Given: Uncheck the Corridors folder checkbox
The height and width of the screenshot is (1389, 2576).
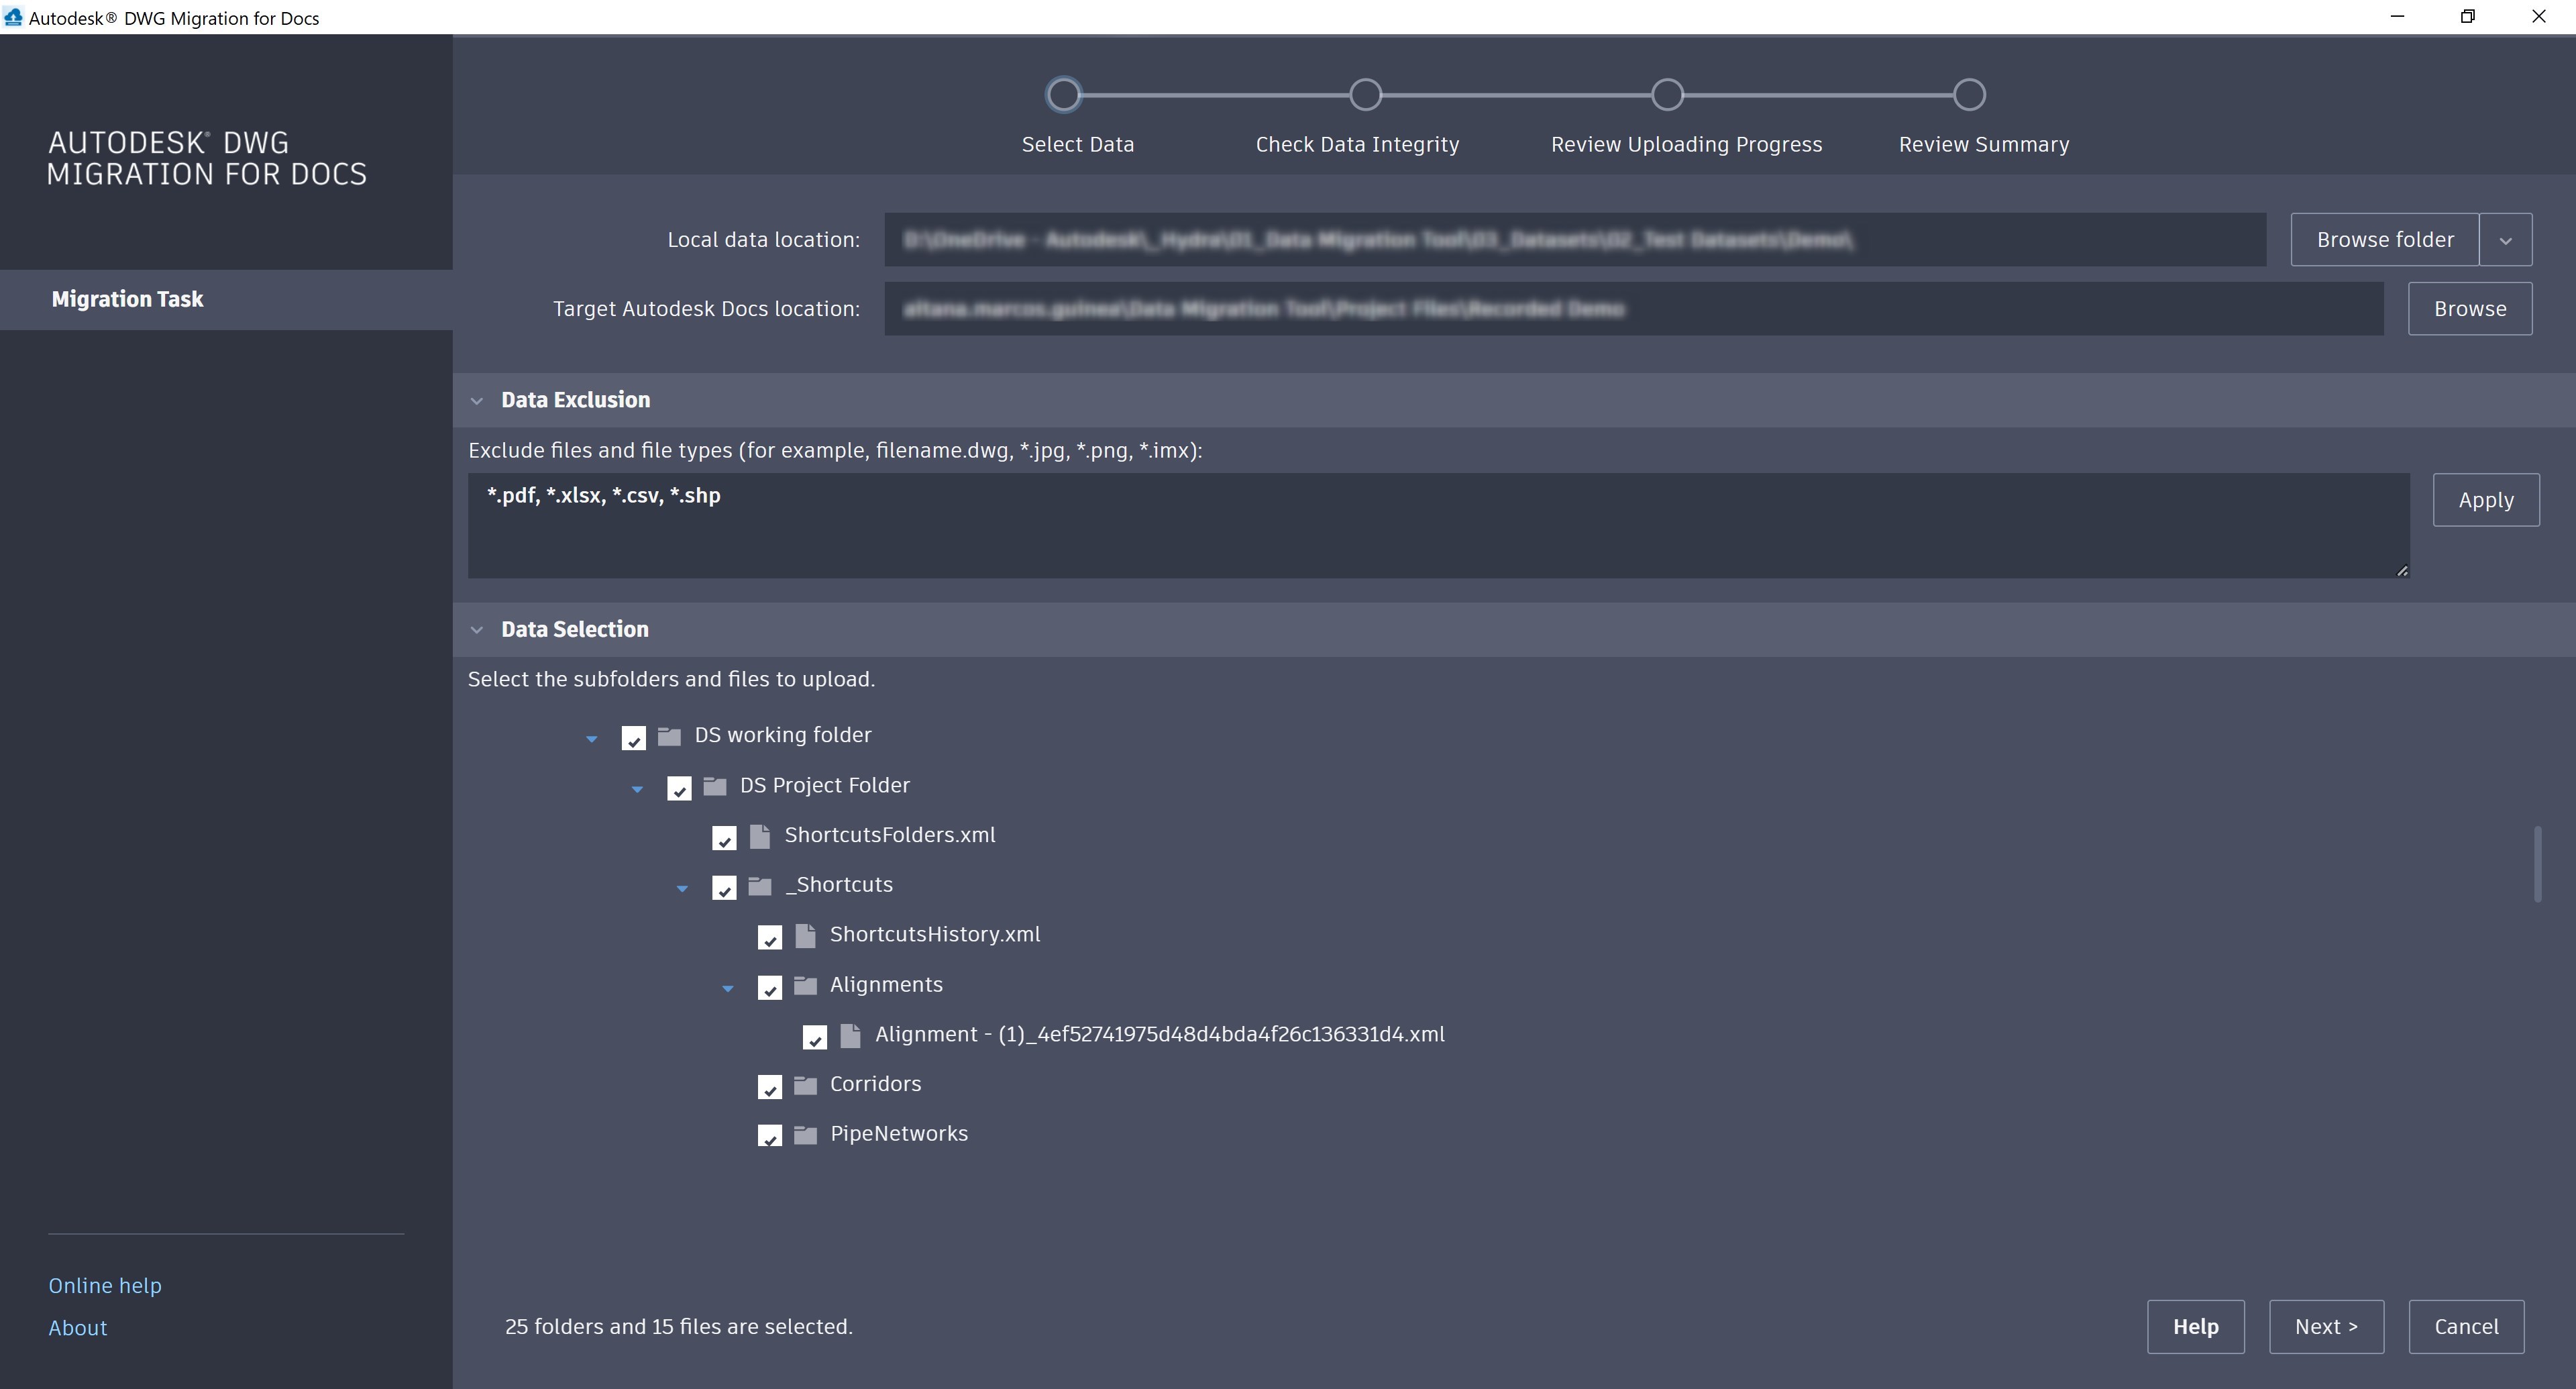Looking at the screenshot, I should [769, 1087].
